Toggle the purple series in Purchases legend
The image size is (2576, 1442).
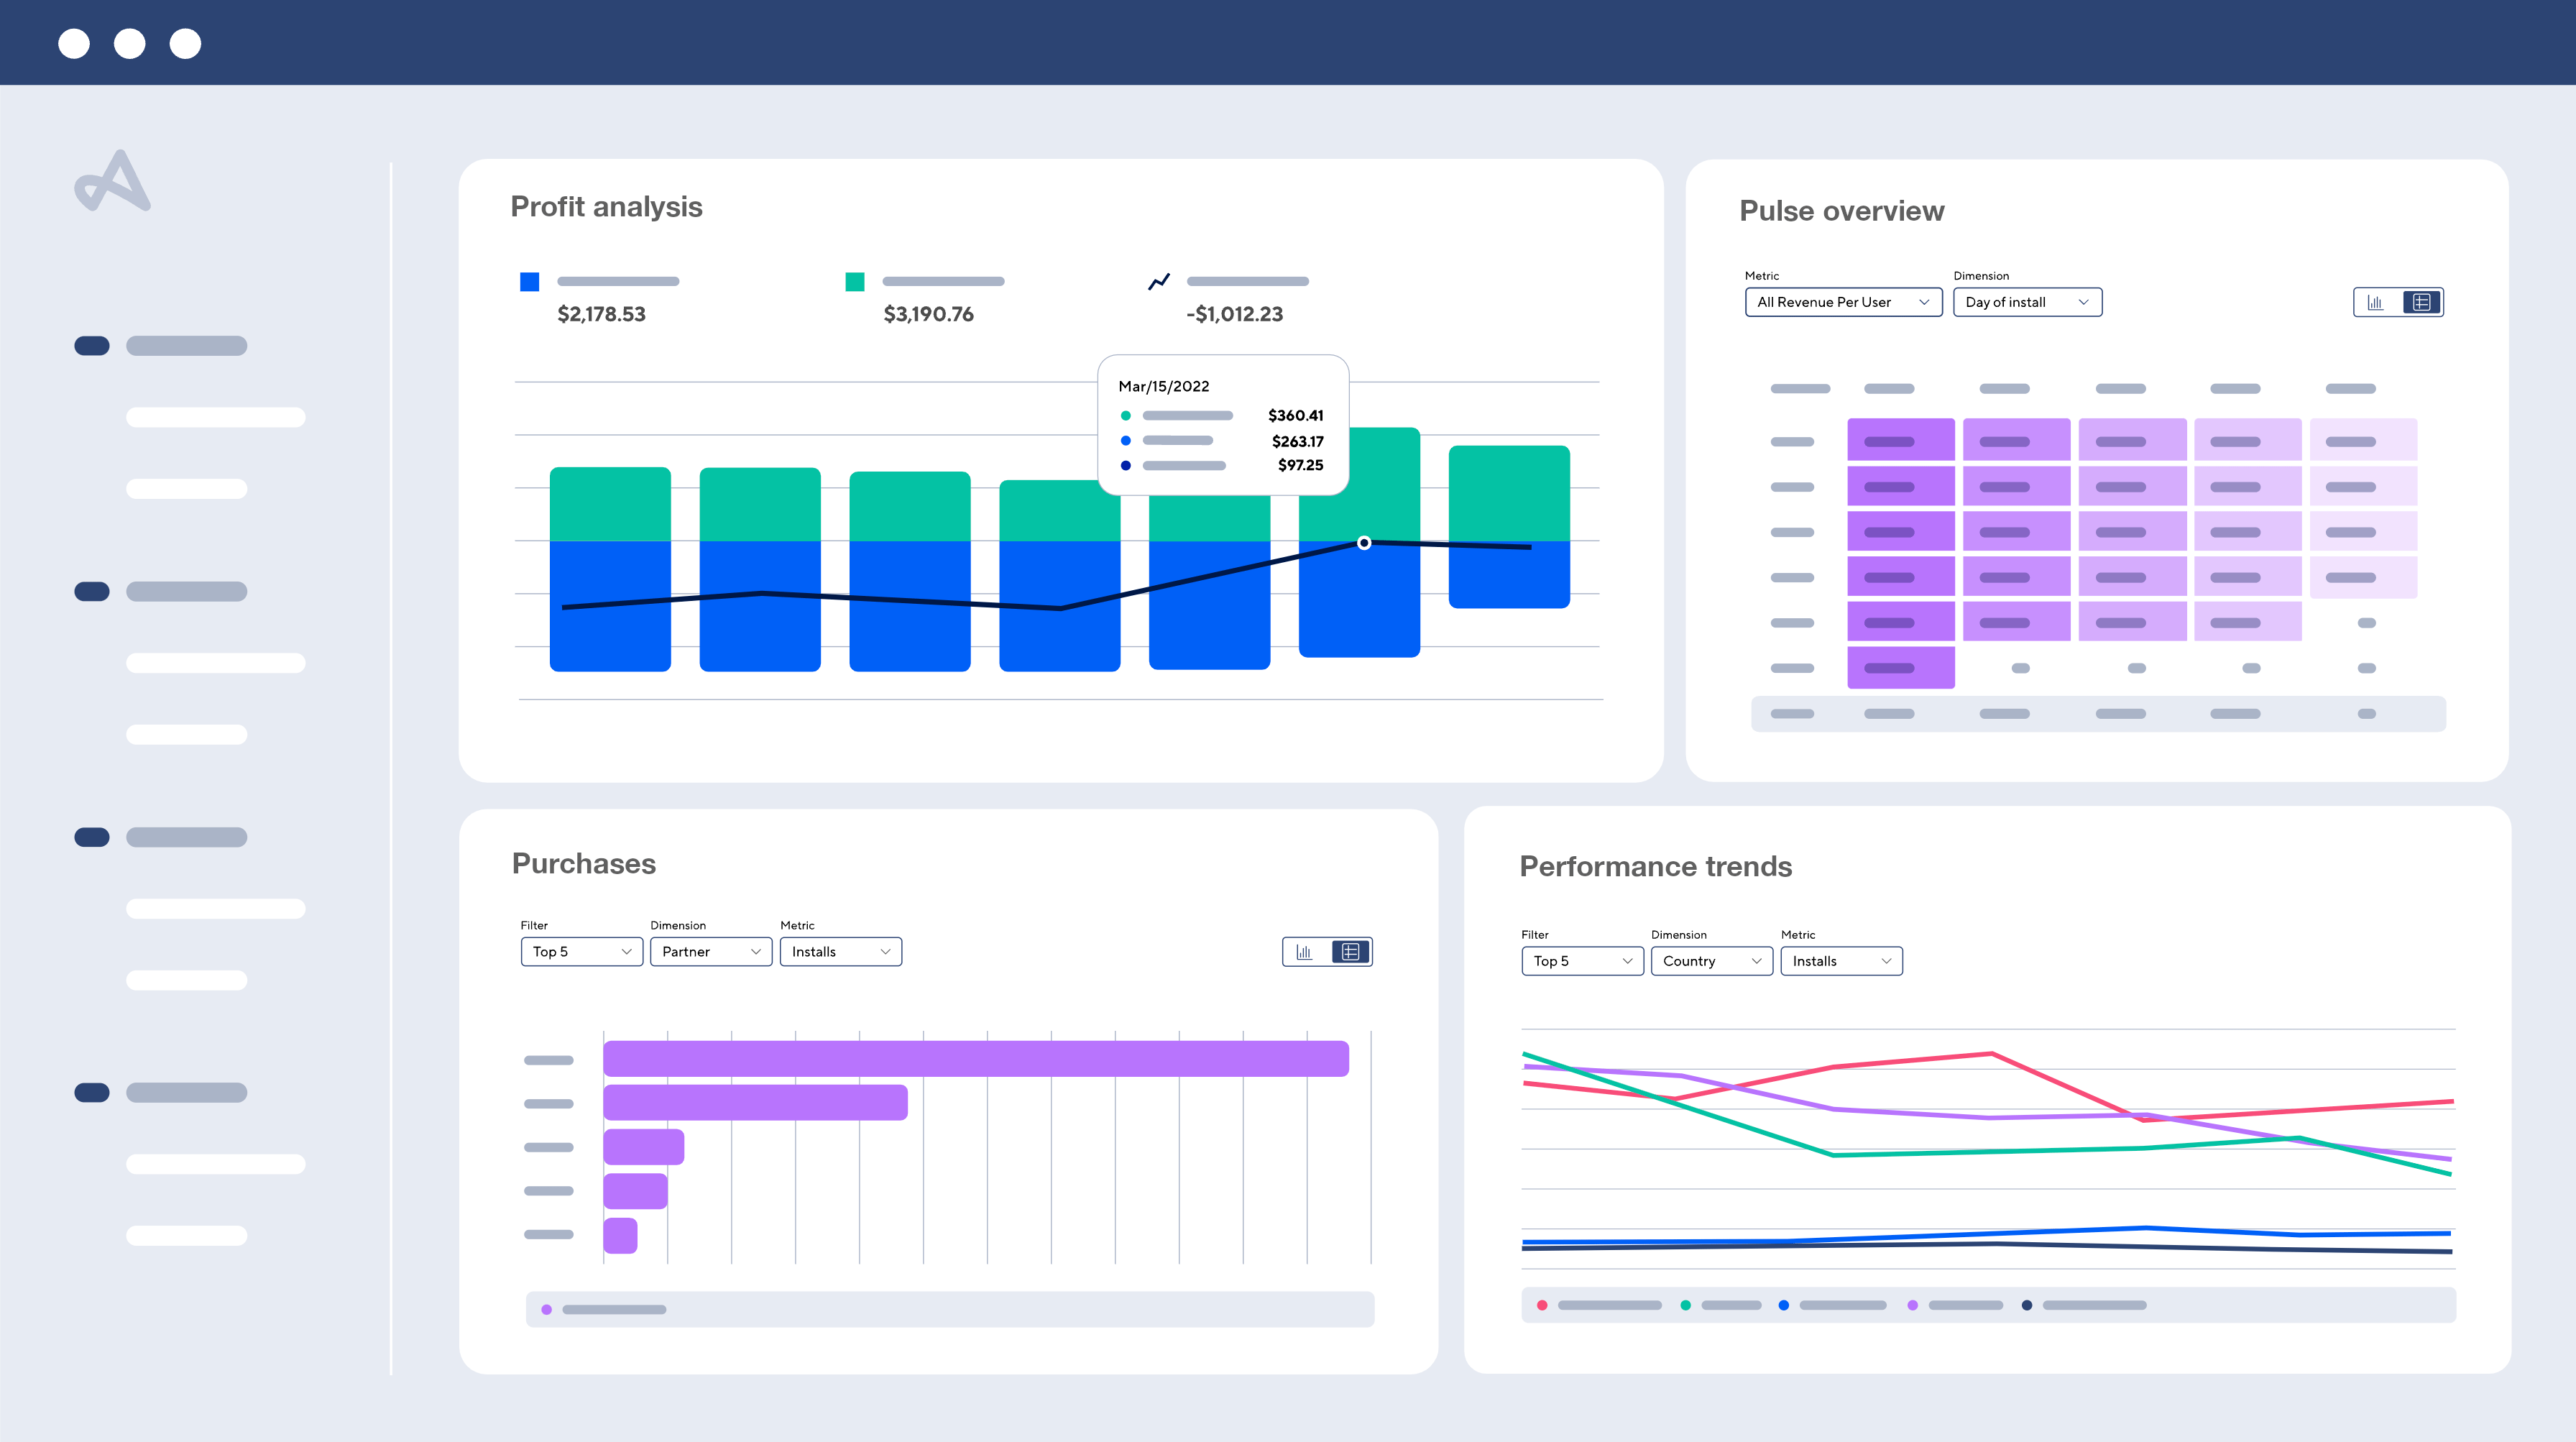[x=547, y=1309]
